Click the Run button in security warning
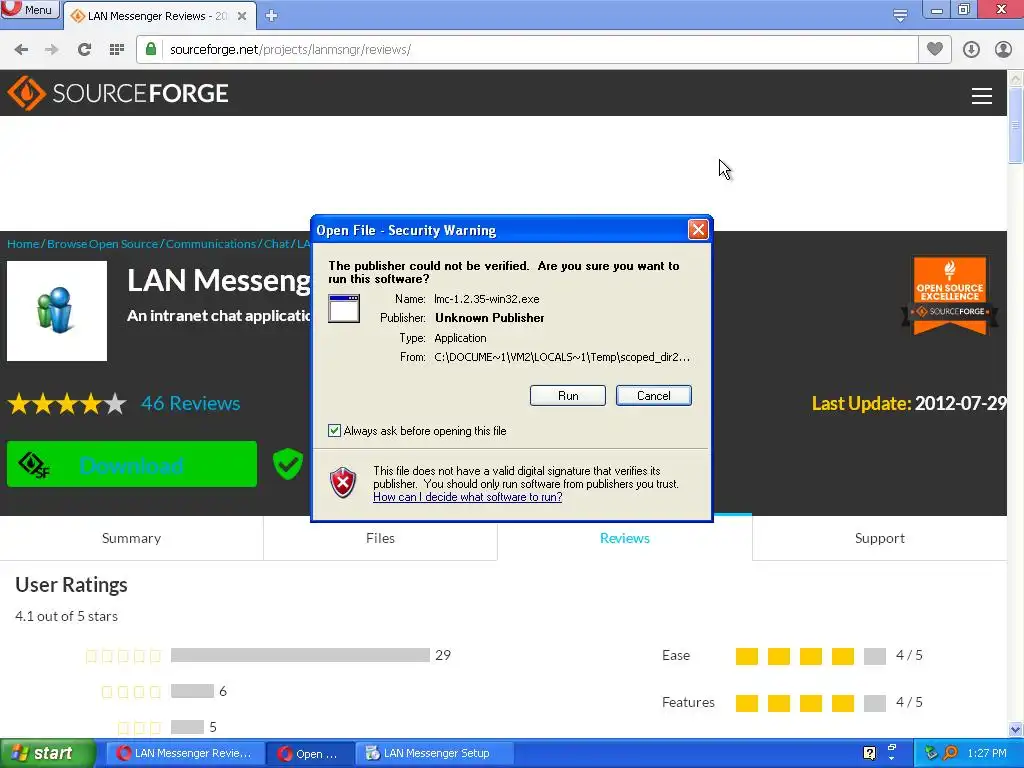Image resolution: width=1024 pixels, height=768 pixels. coord(568,396)
